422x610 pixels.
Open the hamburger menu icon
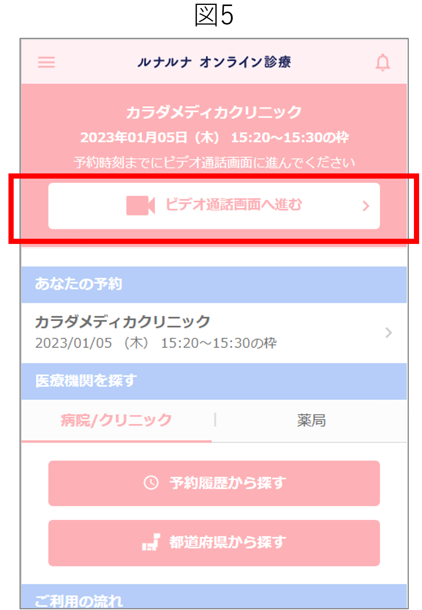pyautogui.click(x=46, y=62)
